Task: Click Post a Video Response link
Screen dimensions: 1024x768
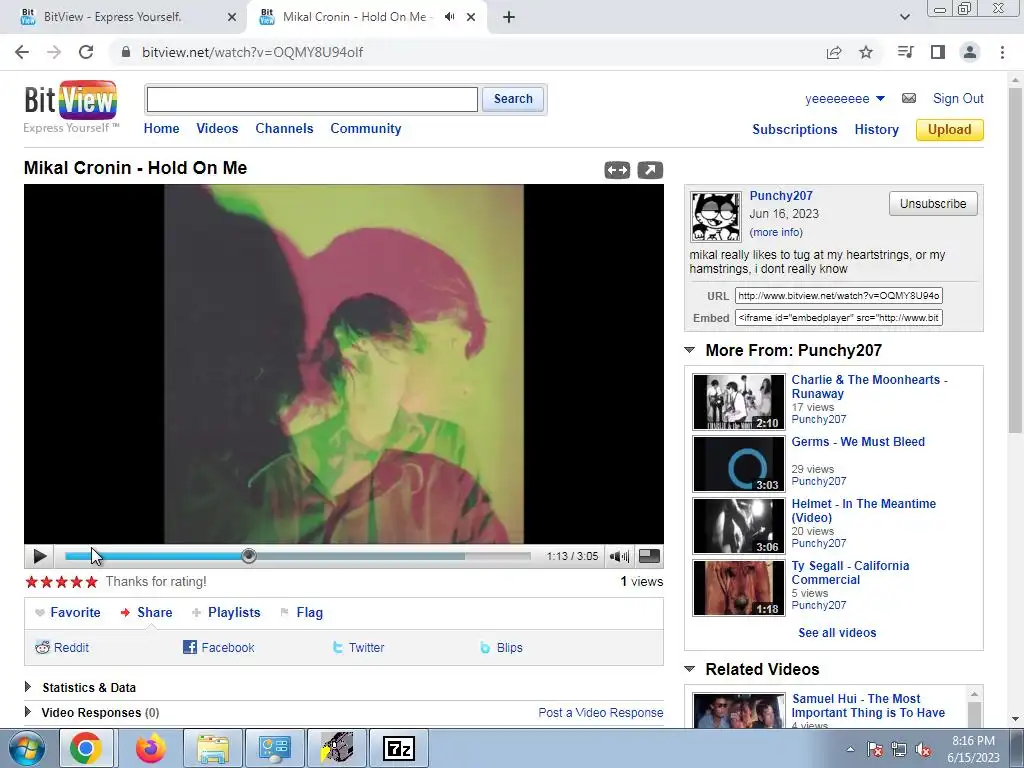Action: [x=601, y=712]
